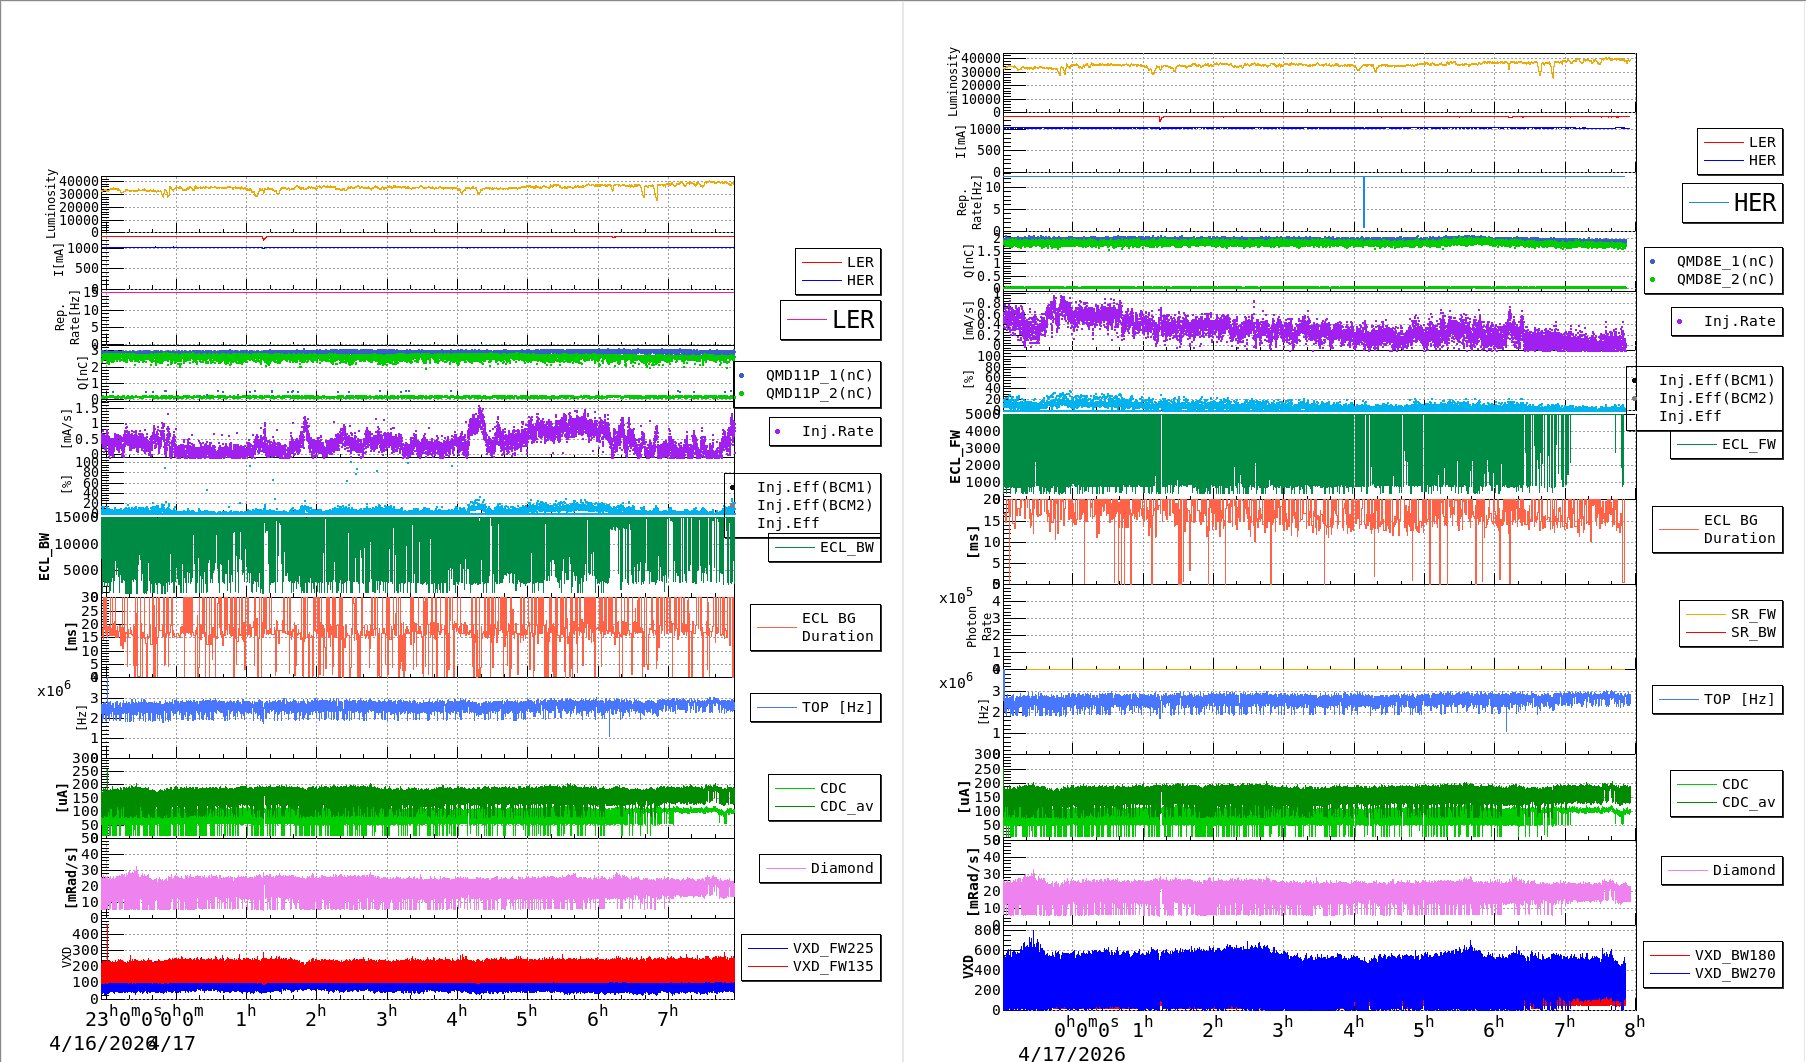Click the VXD_FW135 legend entry
1806x1062 pixels.
832,966
